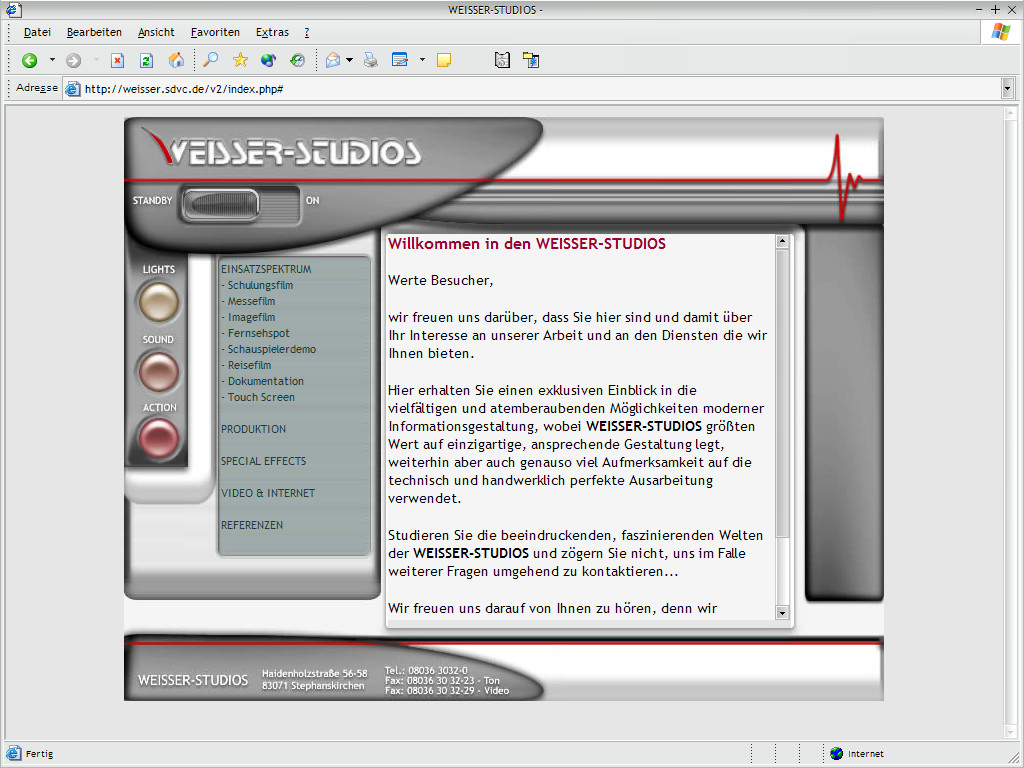Click the Stop loading icon

tap(117, 61)
